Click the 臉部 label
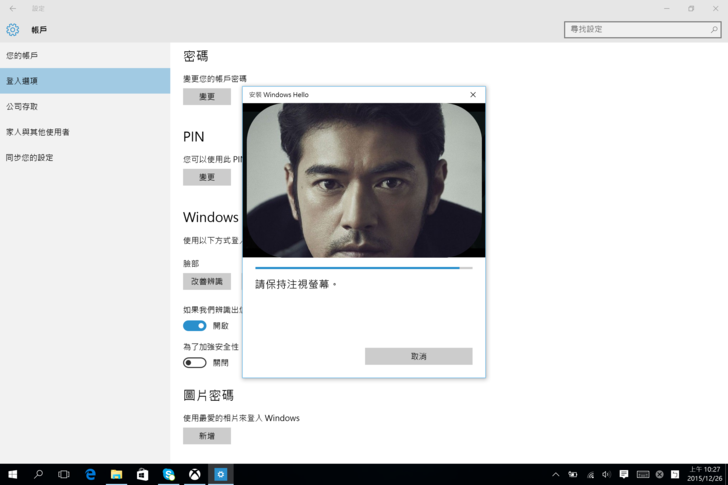This screenshot has height=485, width=728. coord(191,263)
